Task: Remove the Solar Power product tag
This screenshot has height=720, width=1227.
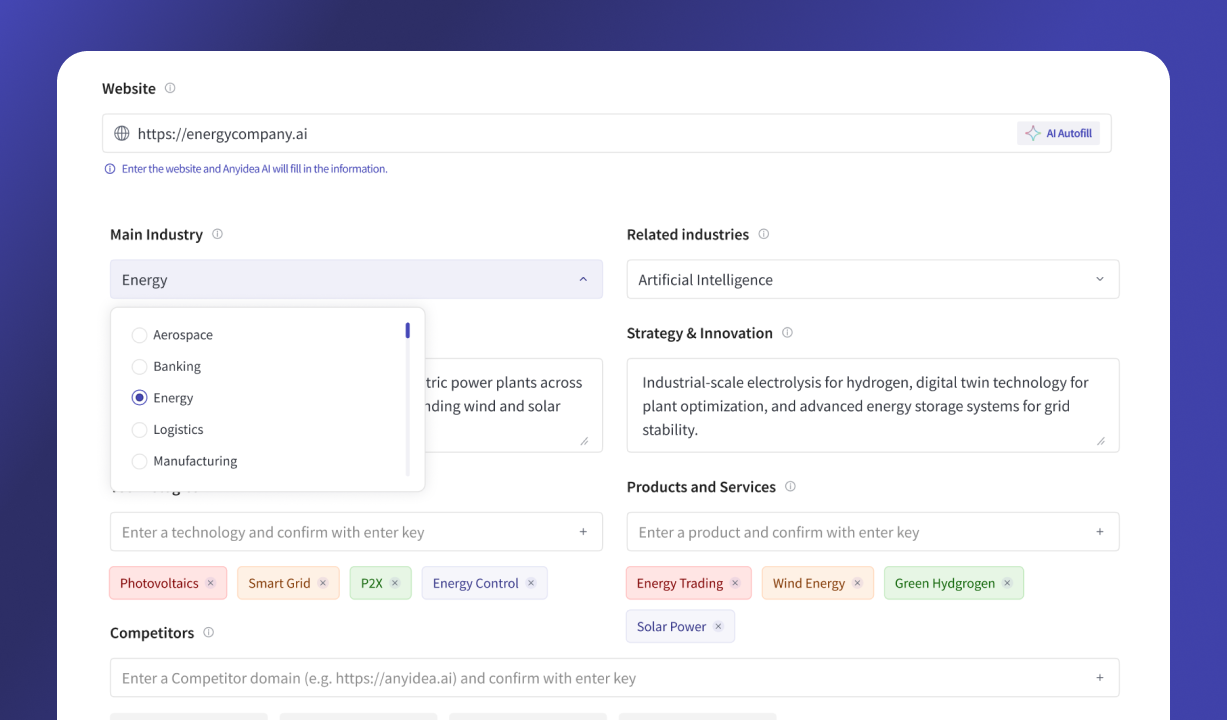Action: [718, 626]
